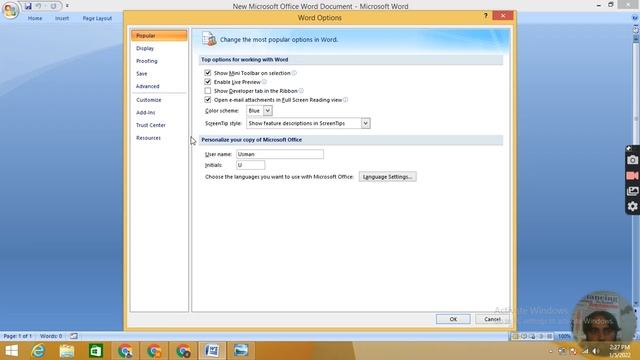Click info icon beside Mini Toolbar option
Image resolution: width=640 pixels, height=360 pixels.
pos(294,73)
